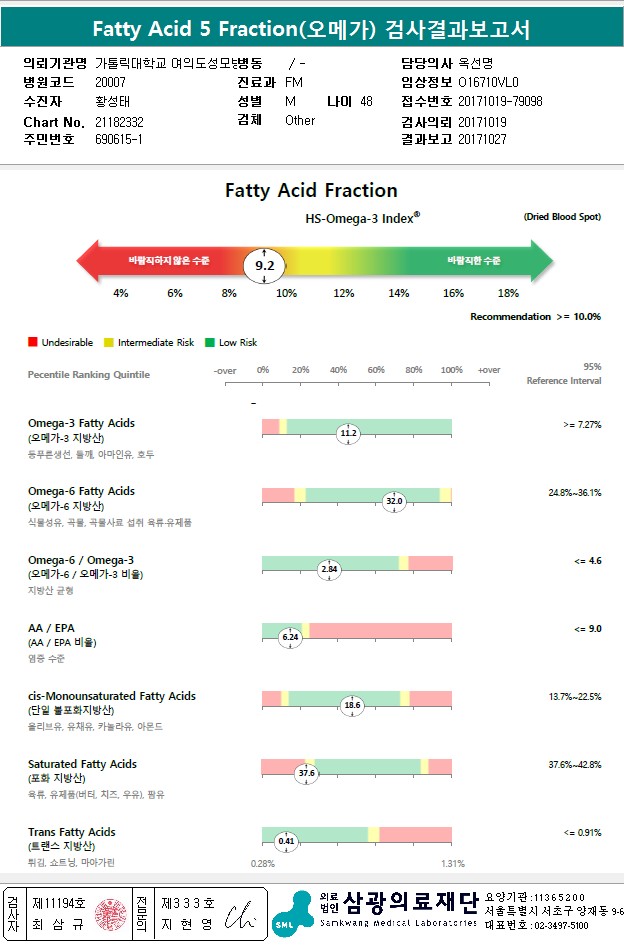Click the 9.2 HS-Omega-3 Index marker

[265, 265]
